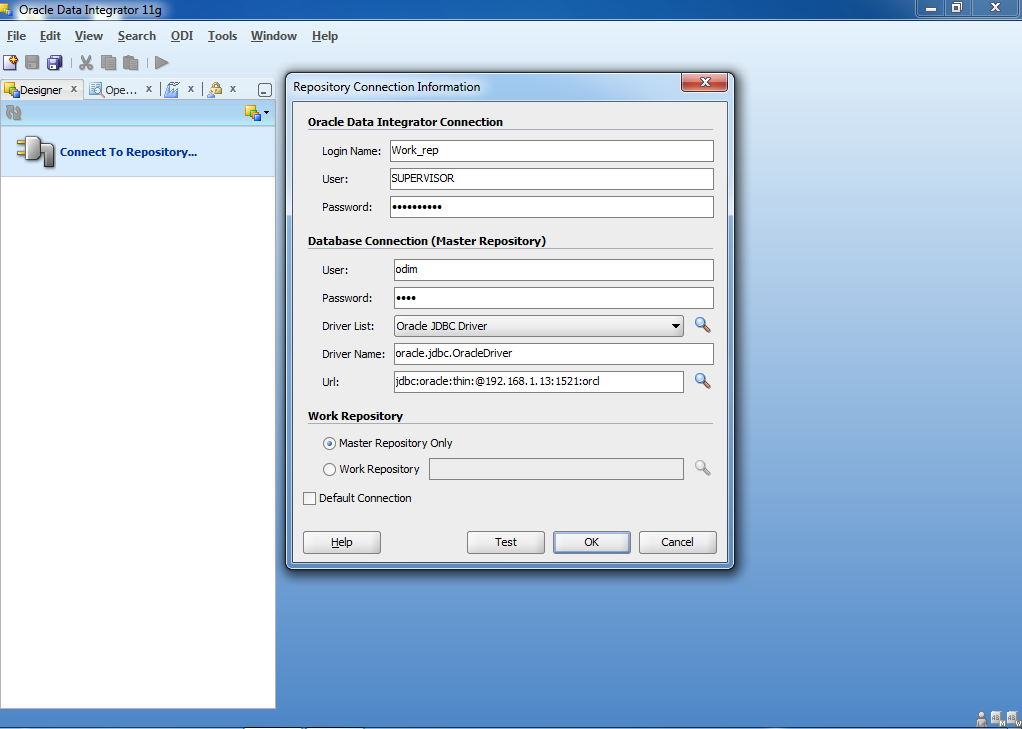Click the Test connection button

(505, 542)
